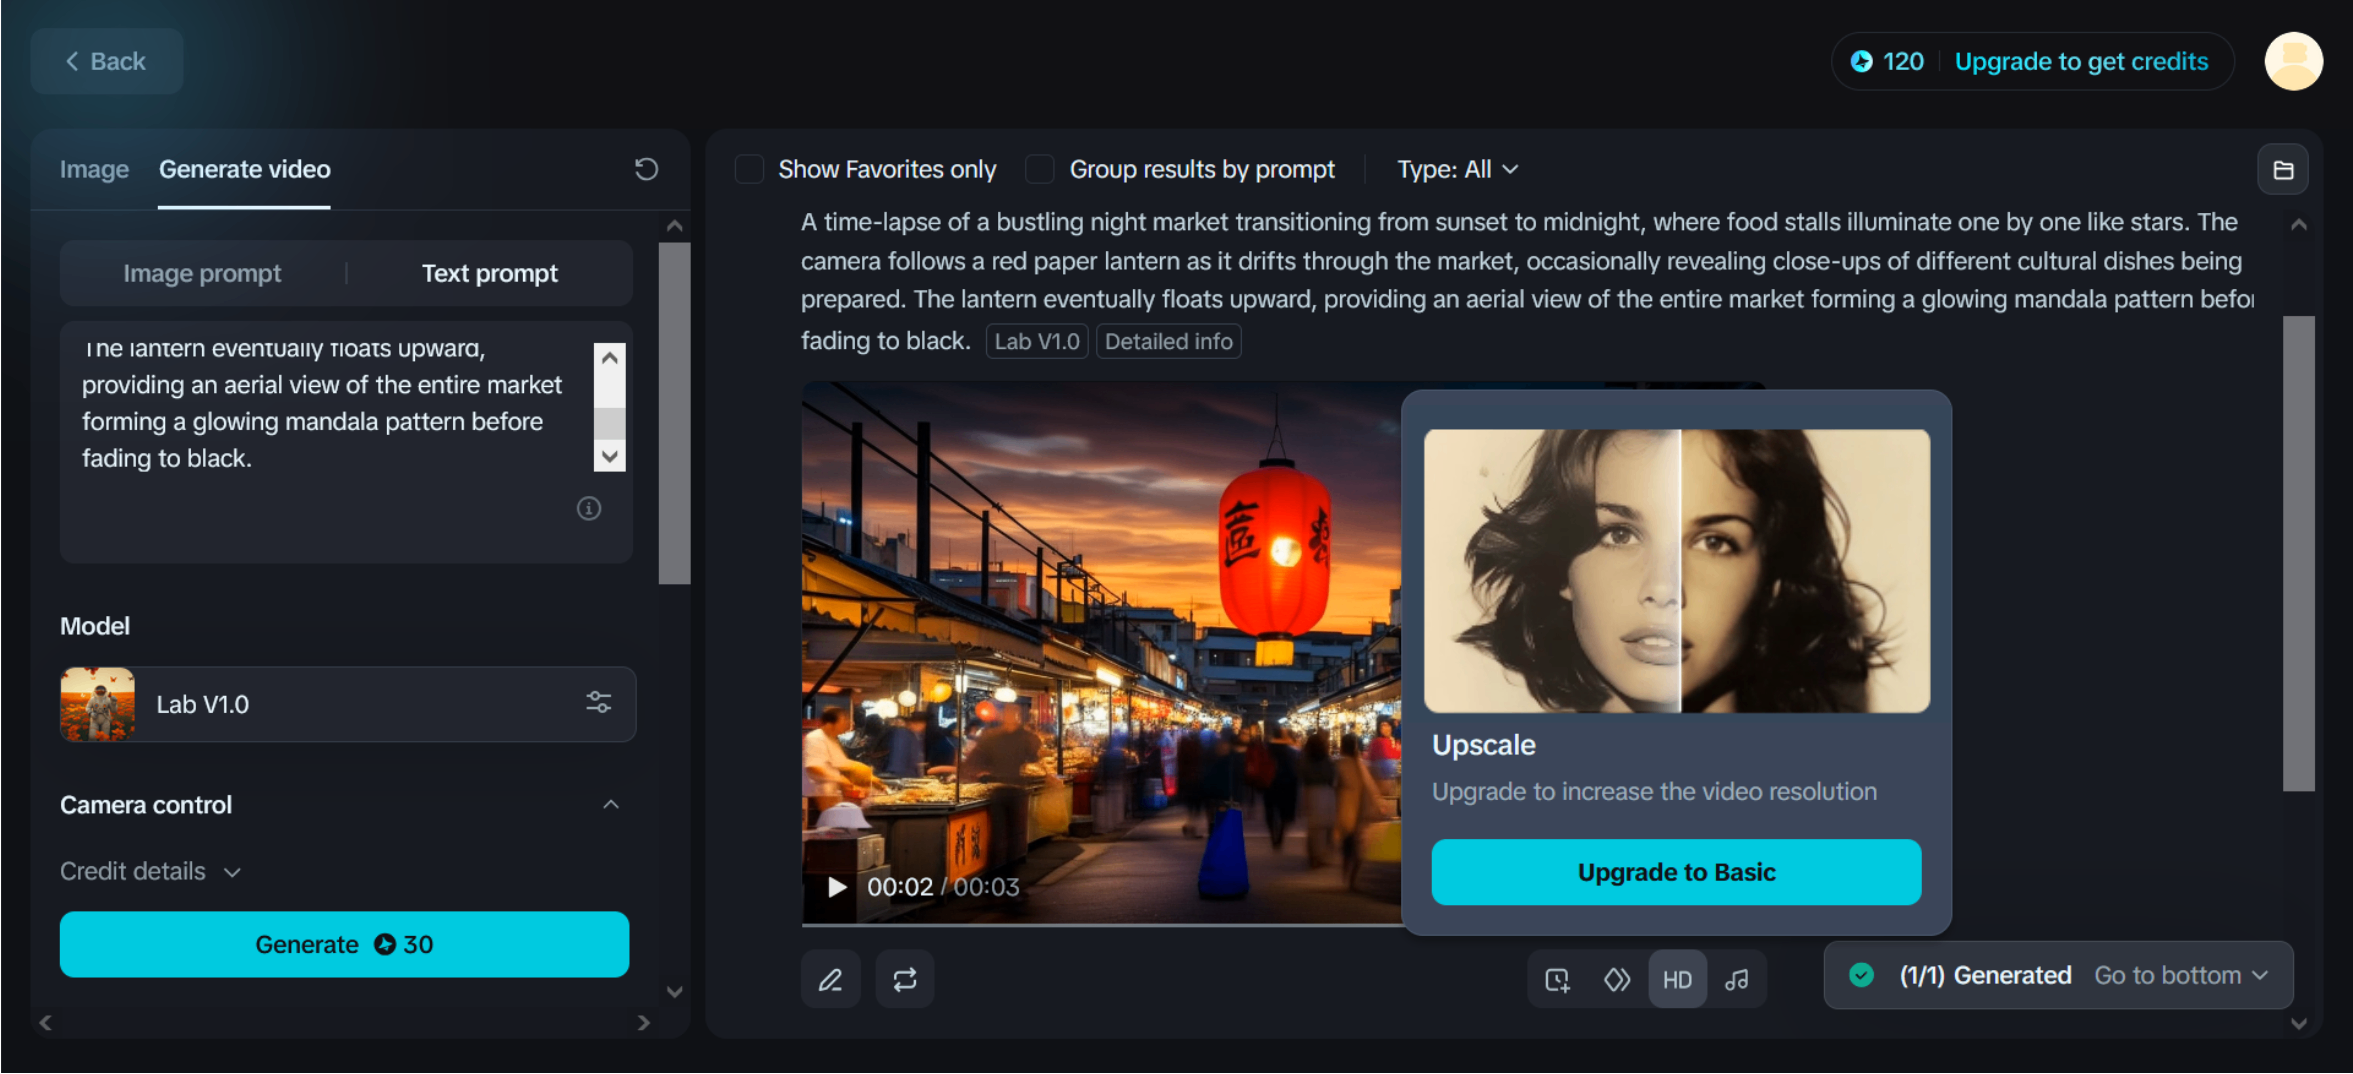Screen dimensions: 2353x1074
Task: Click the credits coin icon showing 120
Action: [x=1861, y=62]
